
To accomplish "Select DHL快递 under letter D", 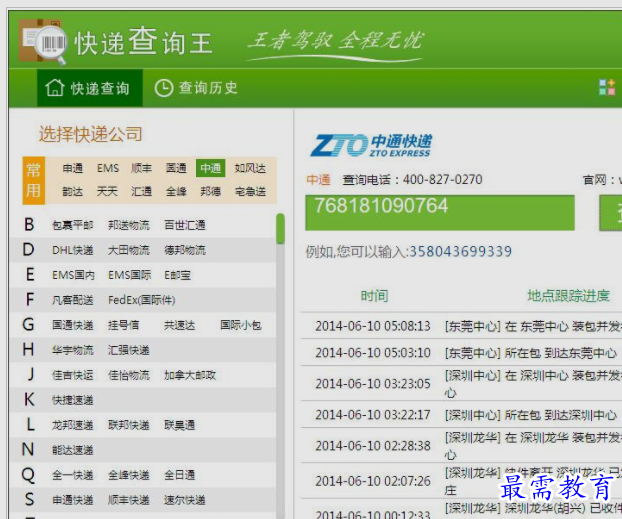I will 73,250.
